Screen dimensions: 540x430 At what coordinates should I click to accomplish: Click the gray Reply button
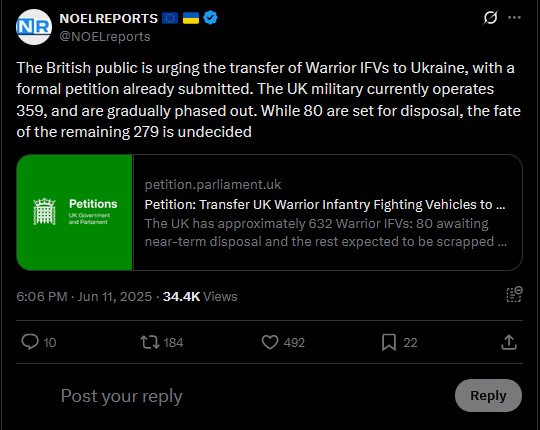(488, 396)
